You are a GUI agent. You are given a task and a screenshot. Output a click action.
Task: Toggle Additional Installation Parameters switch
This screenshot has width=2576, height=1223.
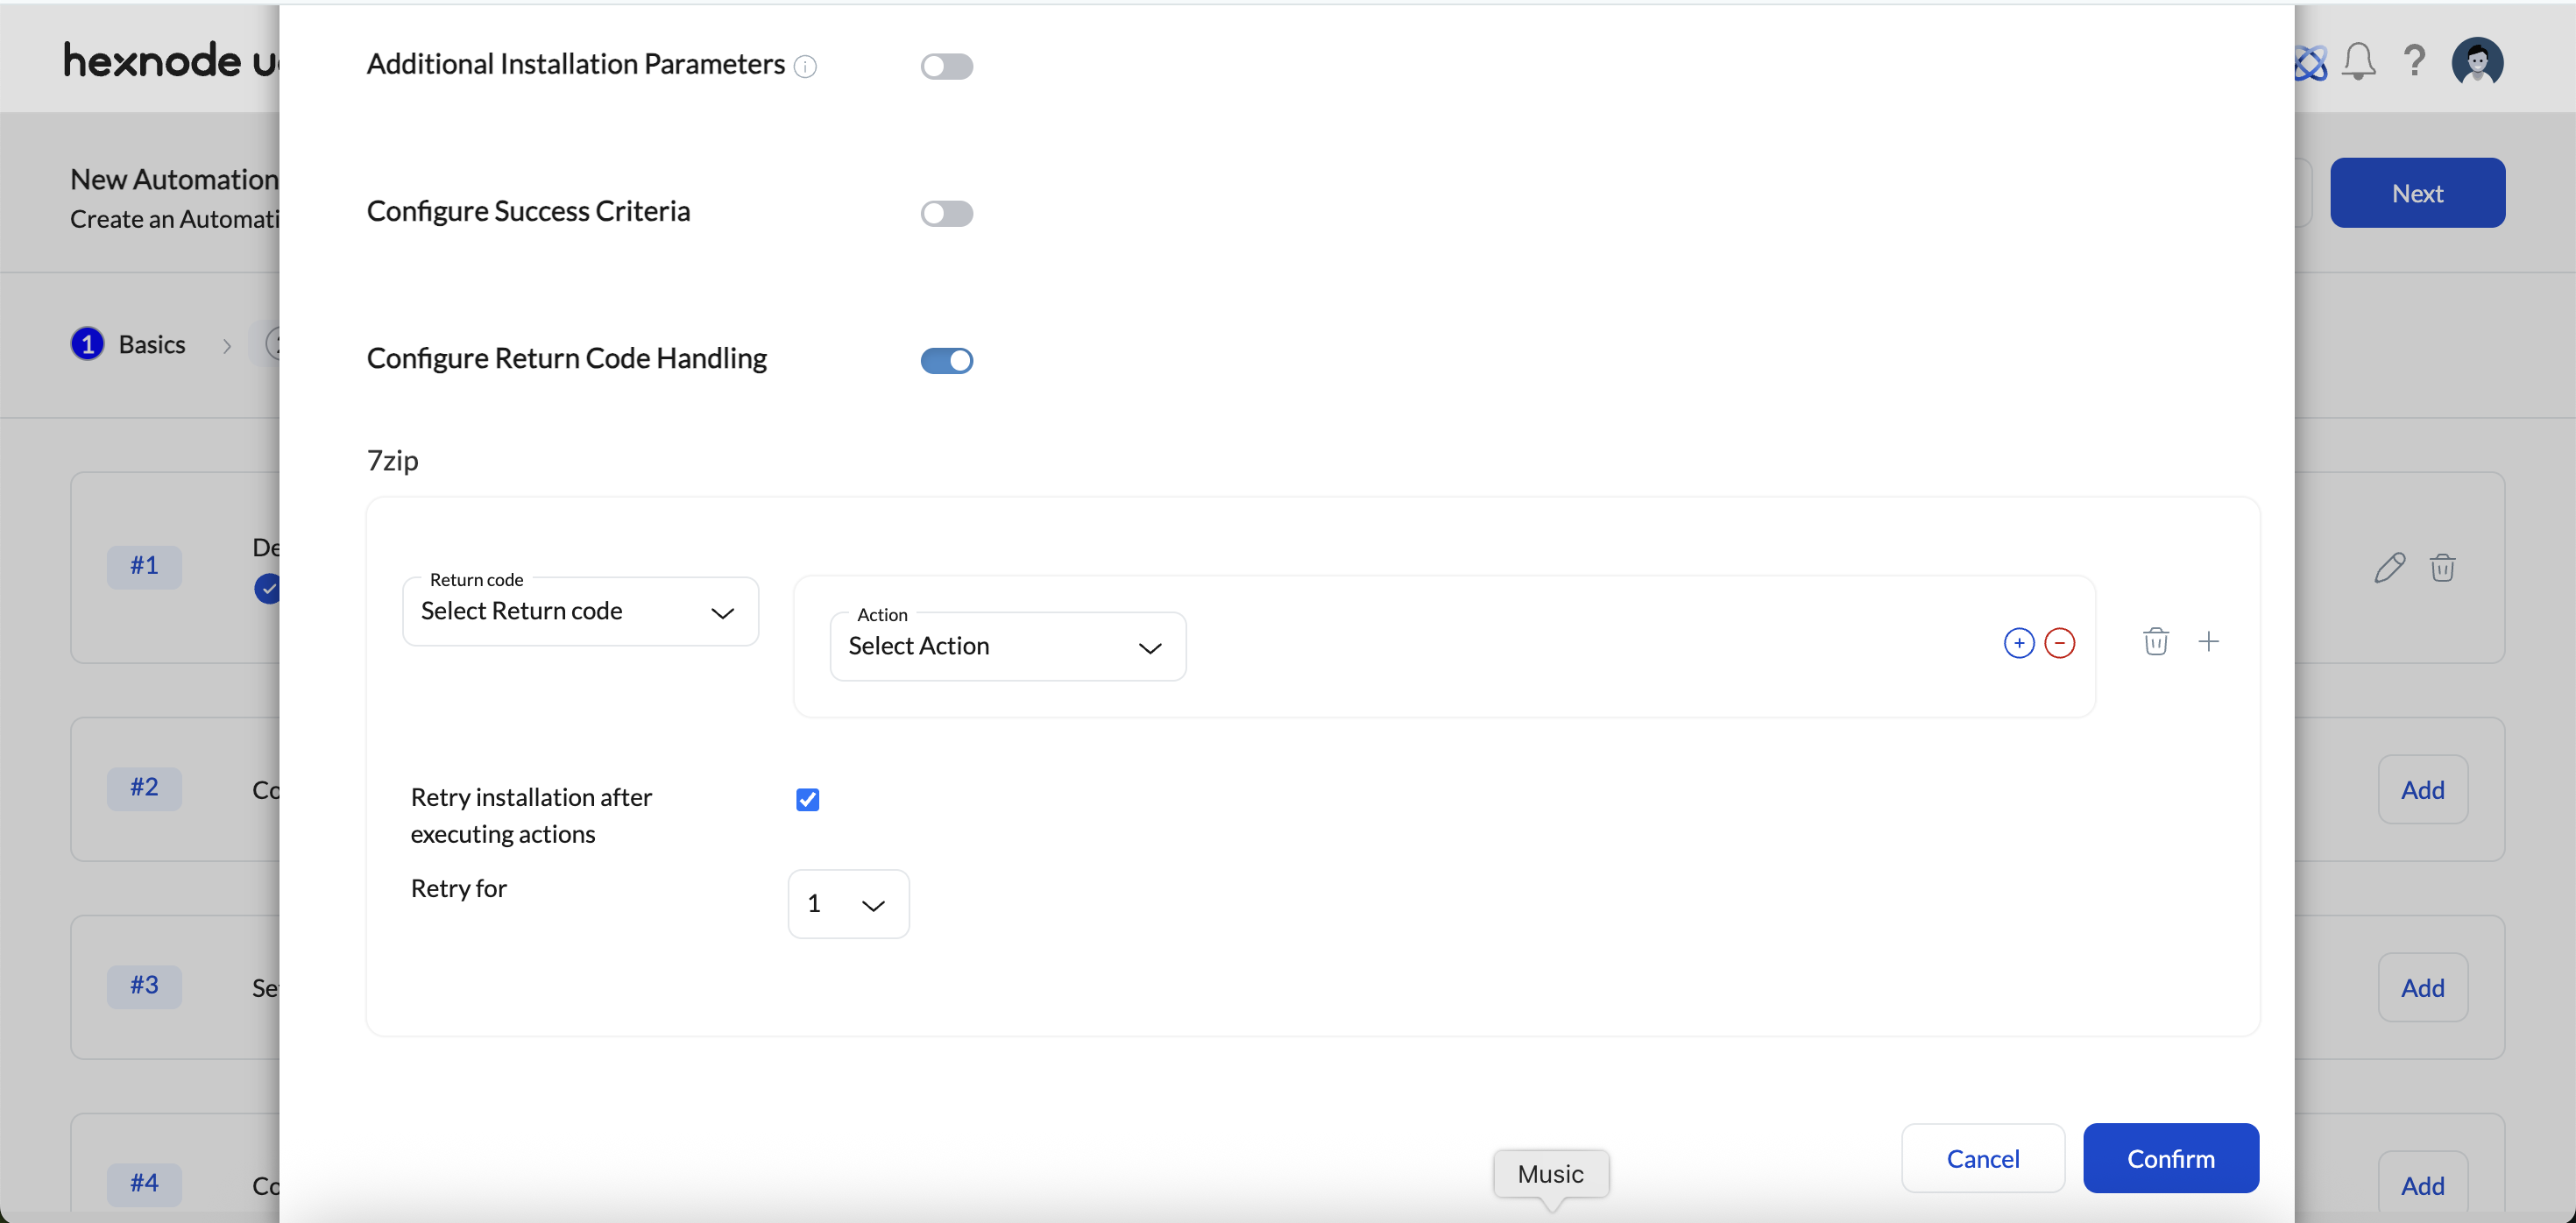pyautogui.click(x=946, y=66)
